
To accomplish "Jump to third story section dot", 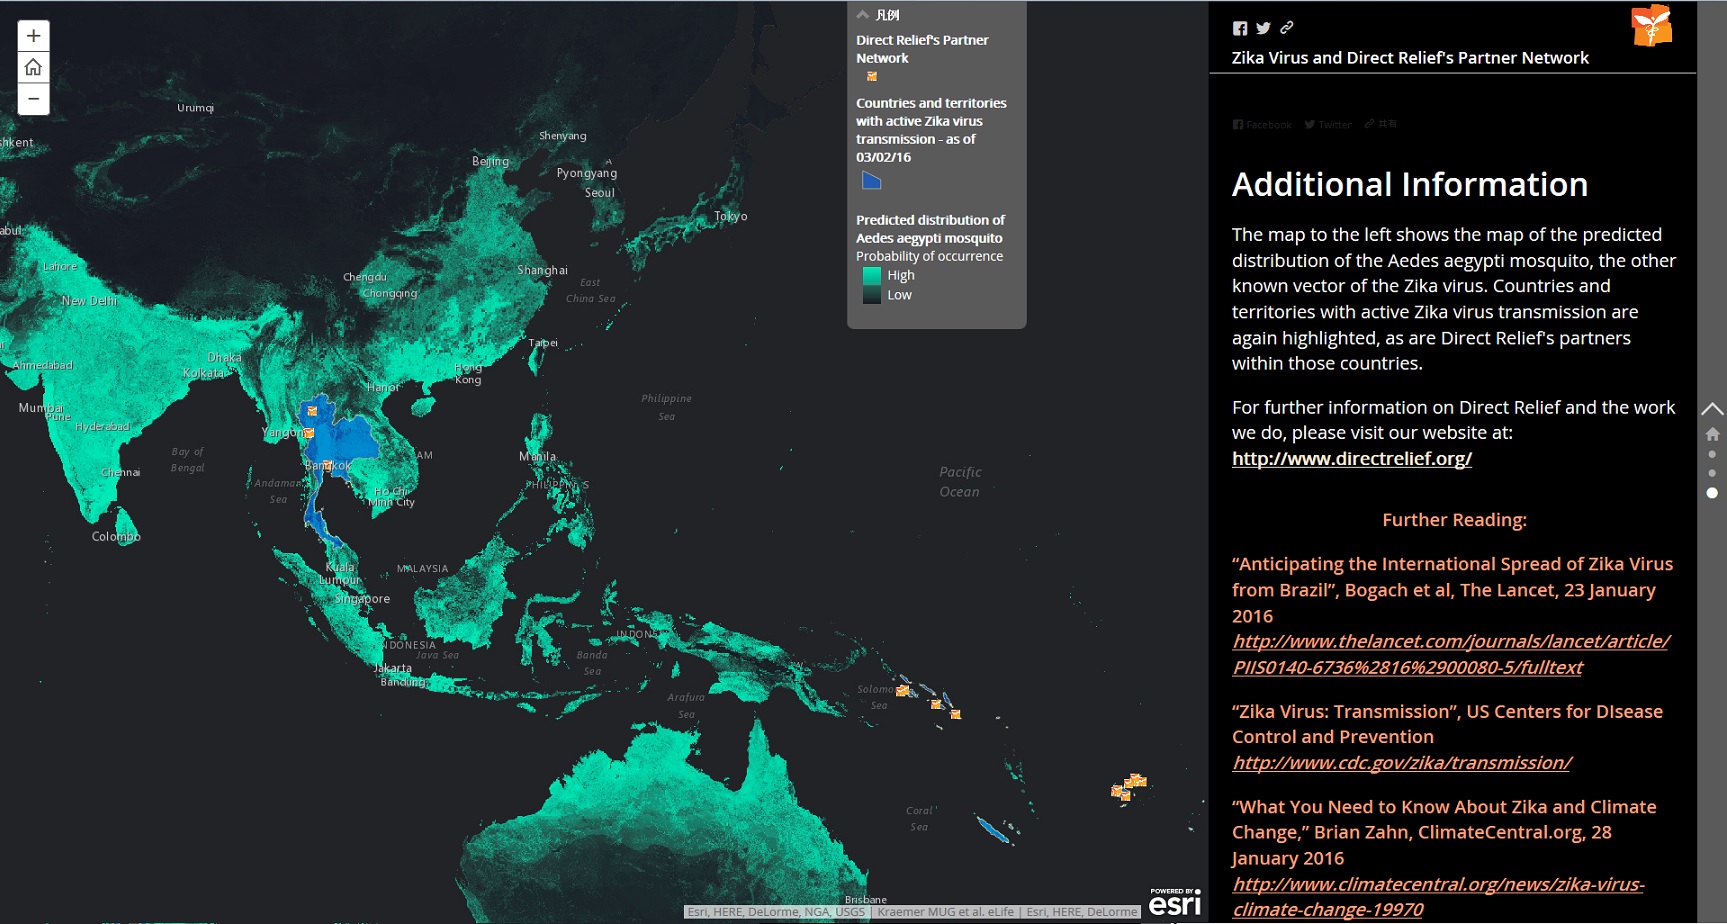I will pos(1712,473).
